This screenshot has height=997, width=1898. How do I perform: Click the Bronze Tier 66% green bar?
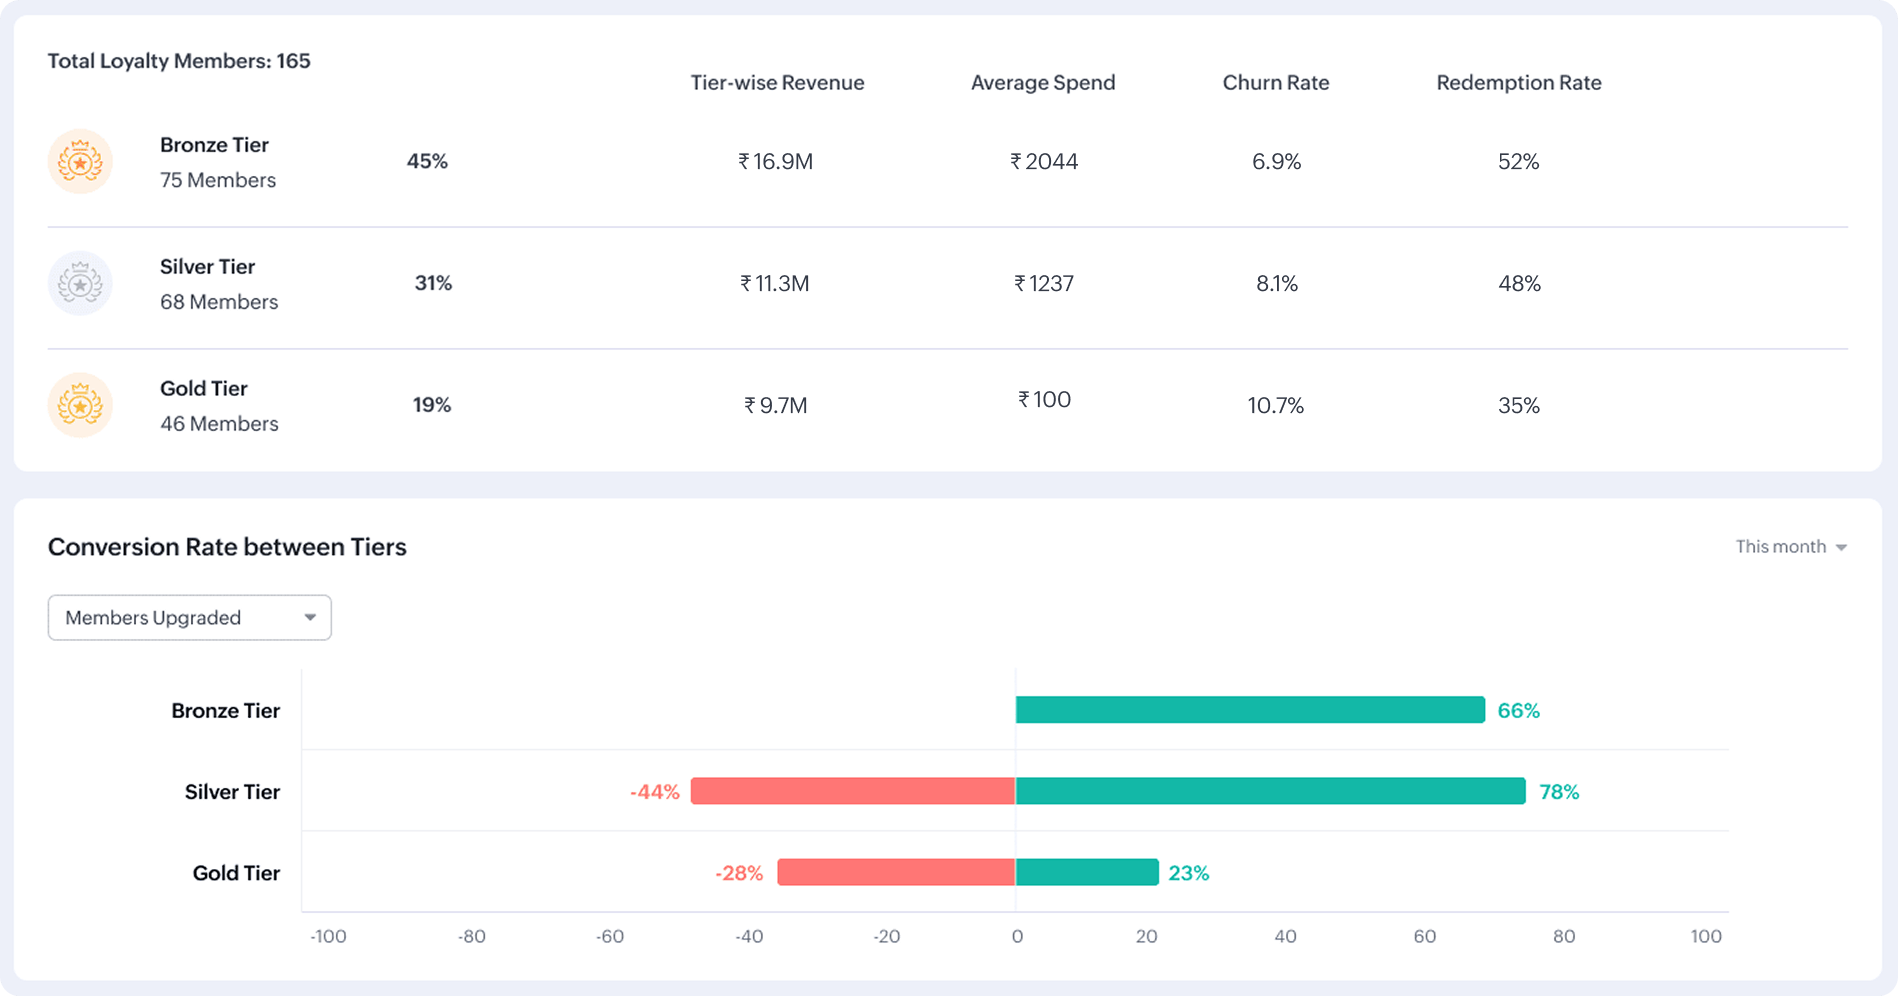pos(1250,710)
